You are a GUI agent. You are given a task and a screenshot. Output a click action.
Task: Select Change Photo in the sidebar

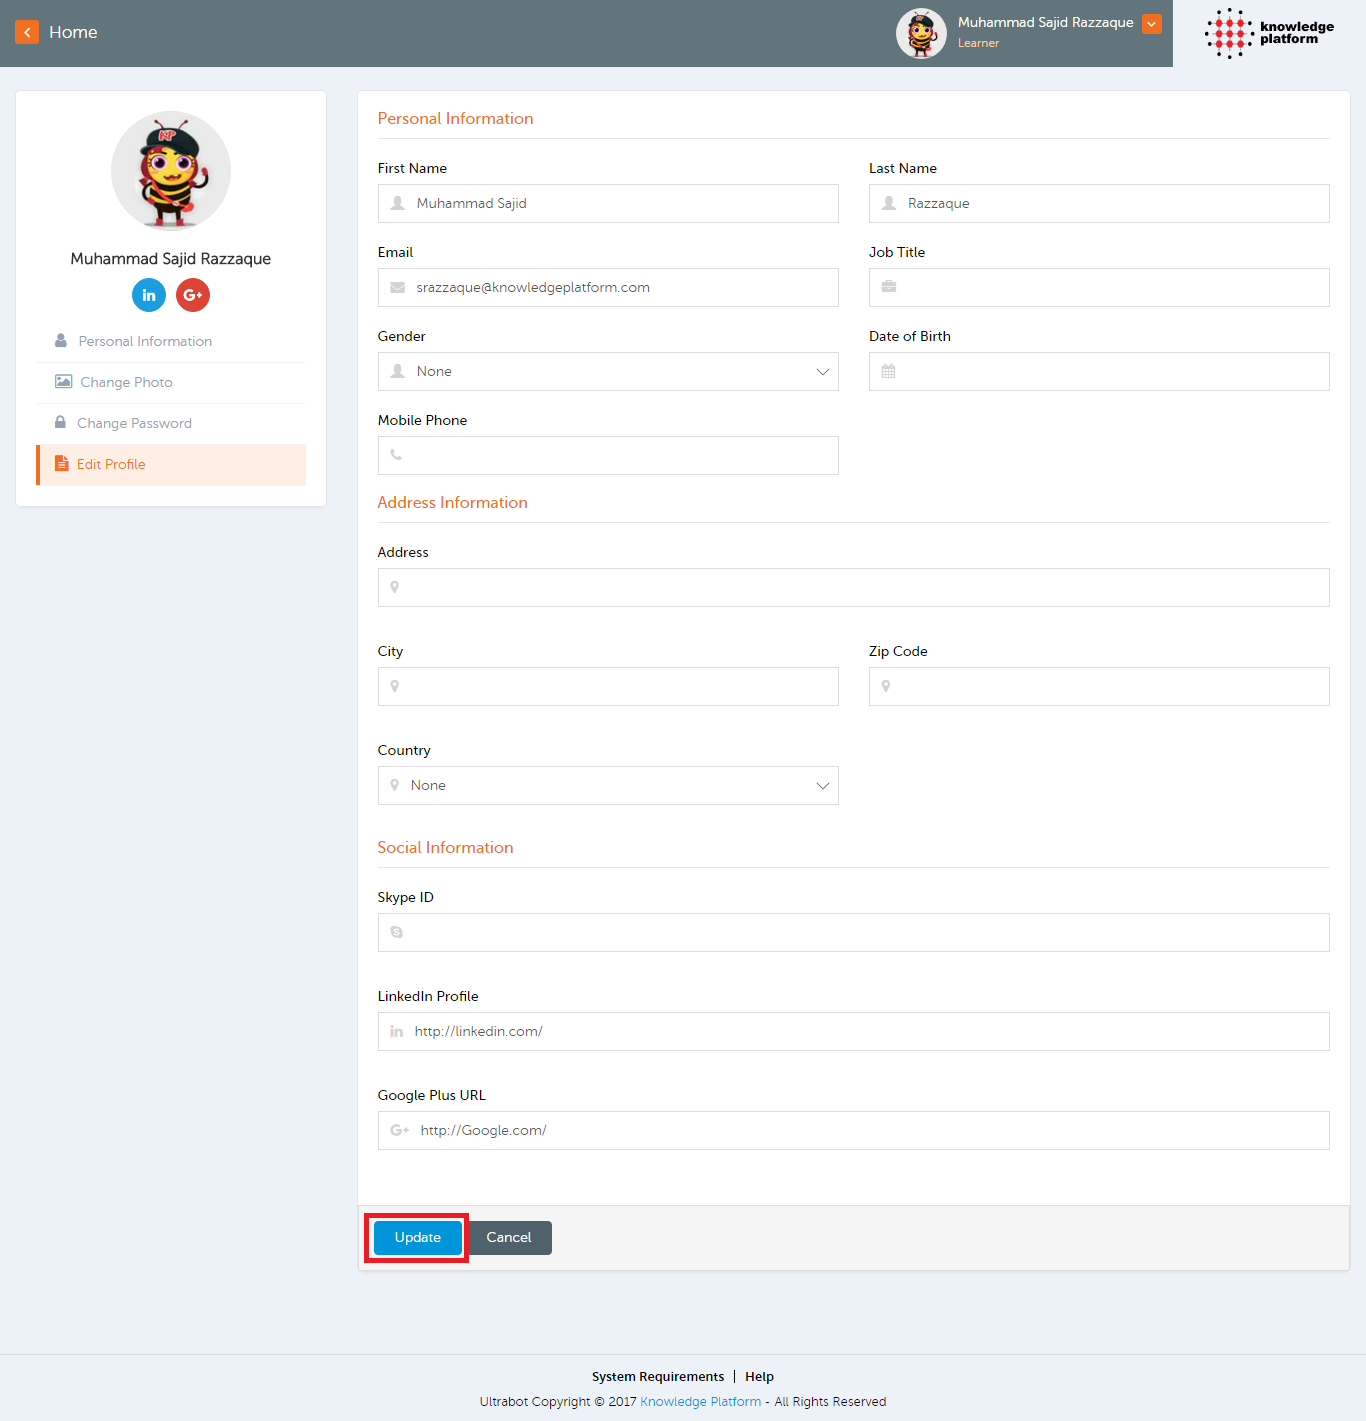(x=126, y=383)
